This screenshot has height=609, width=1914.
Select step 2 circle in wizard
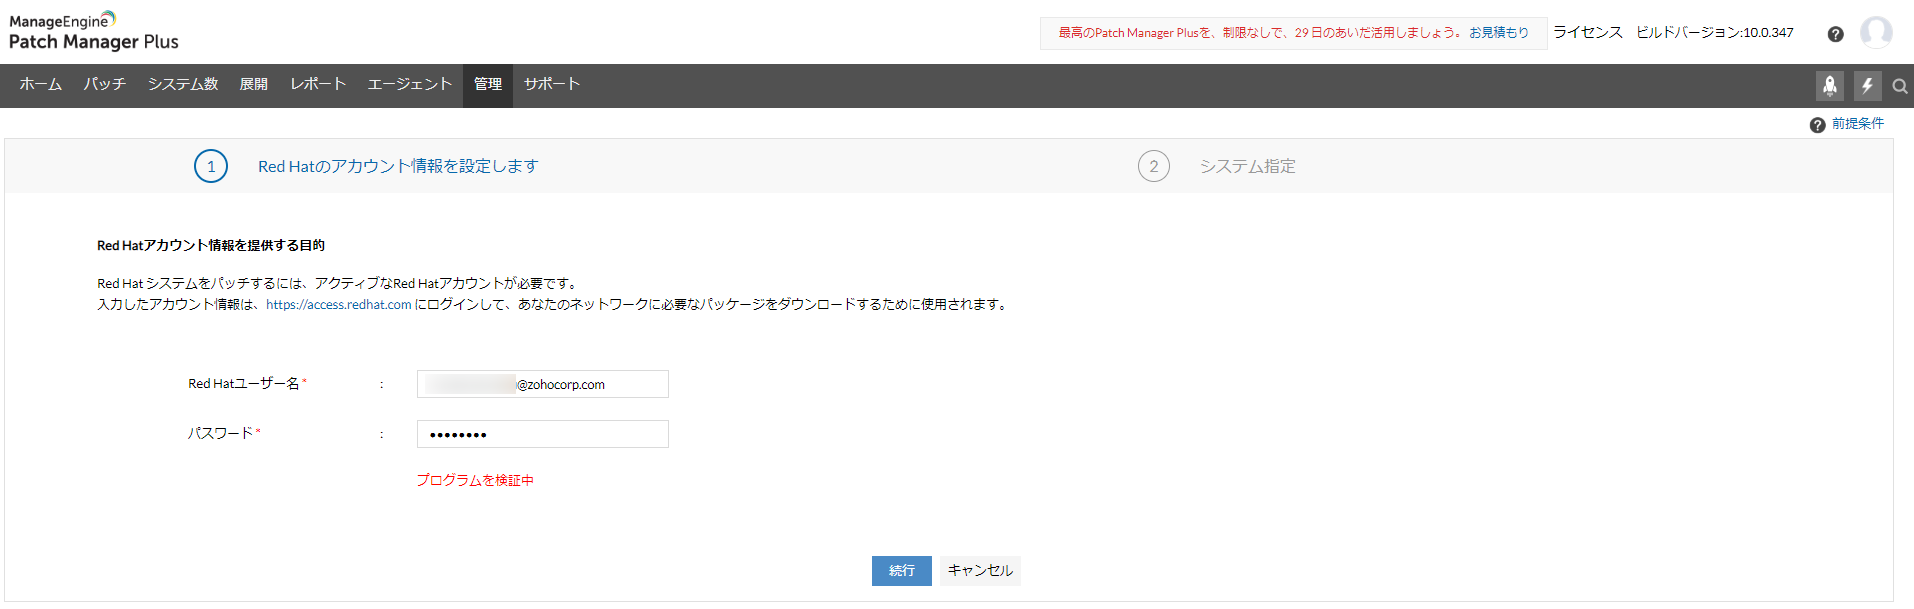1154,166
